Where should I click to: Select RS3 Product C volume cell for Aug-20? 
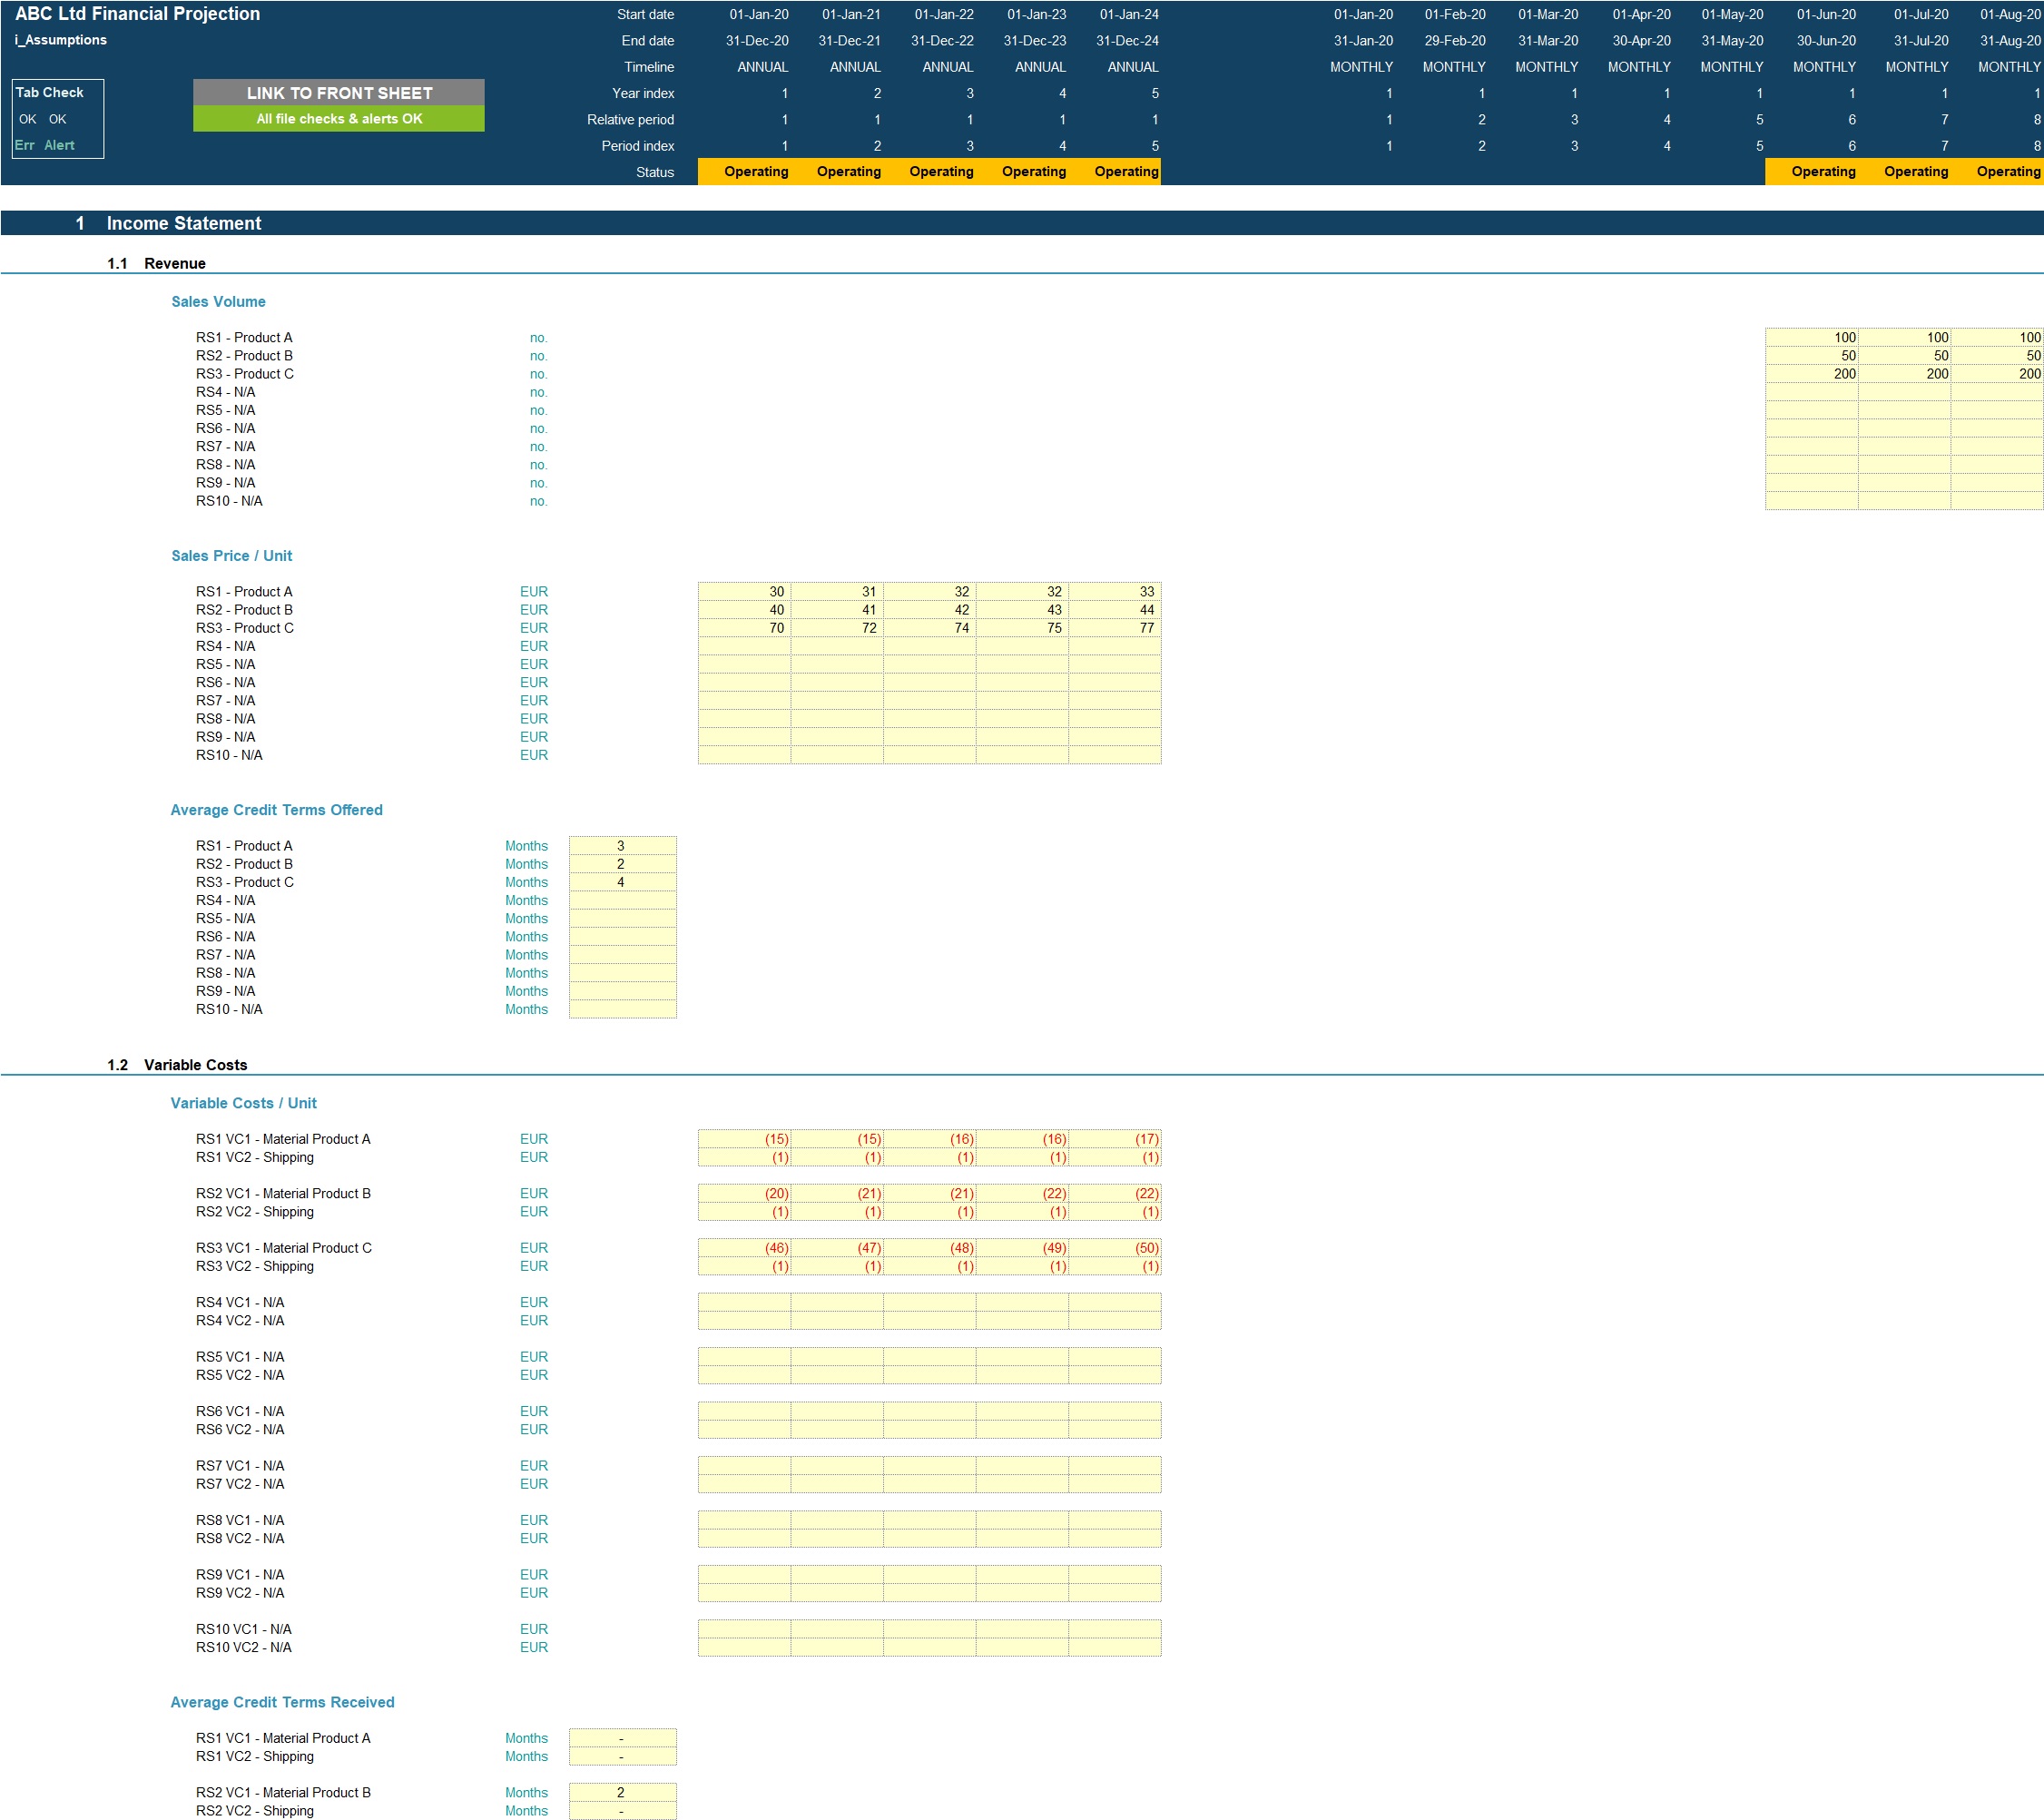point(1997,374)
